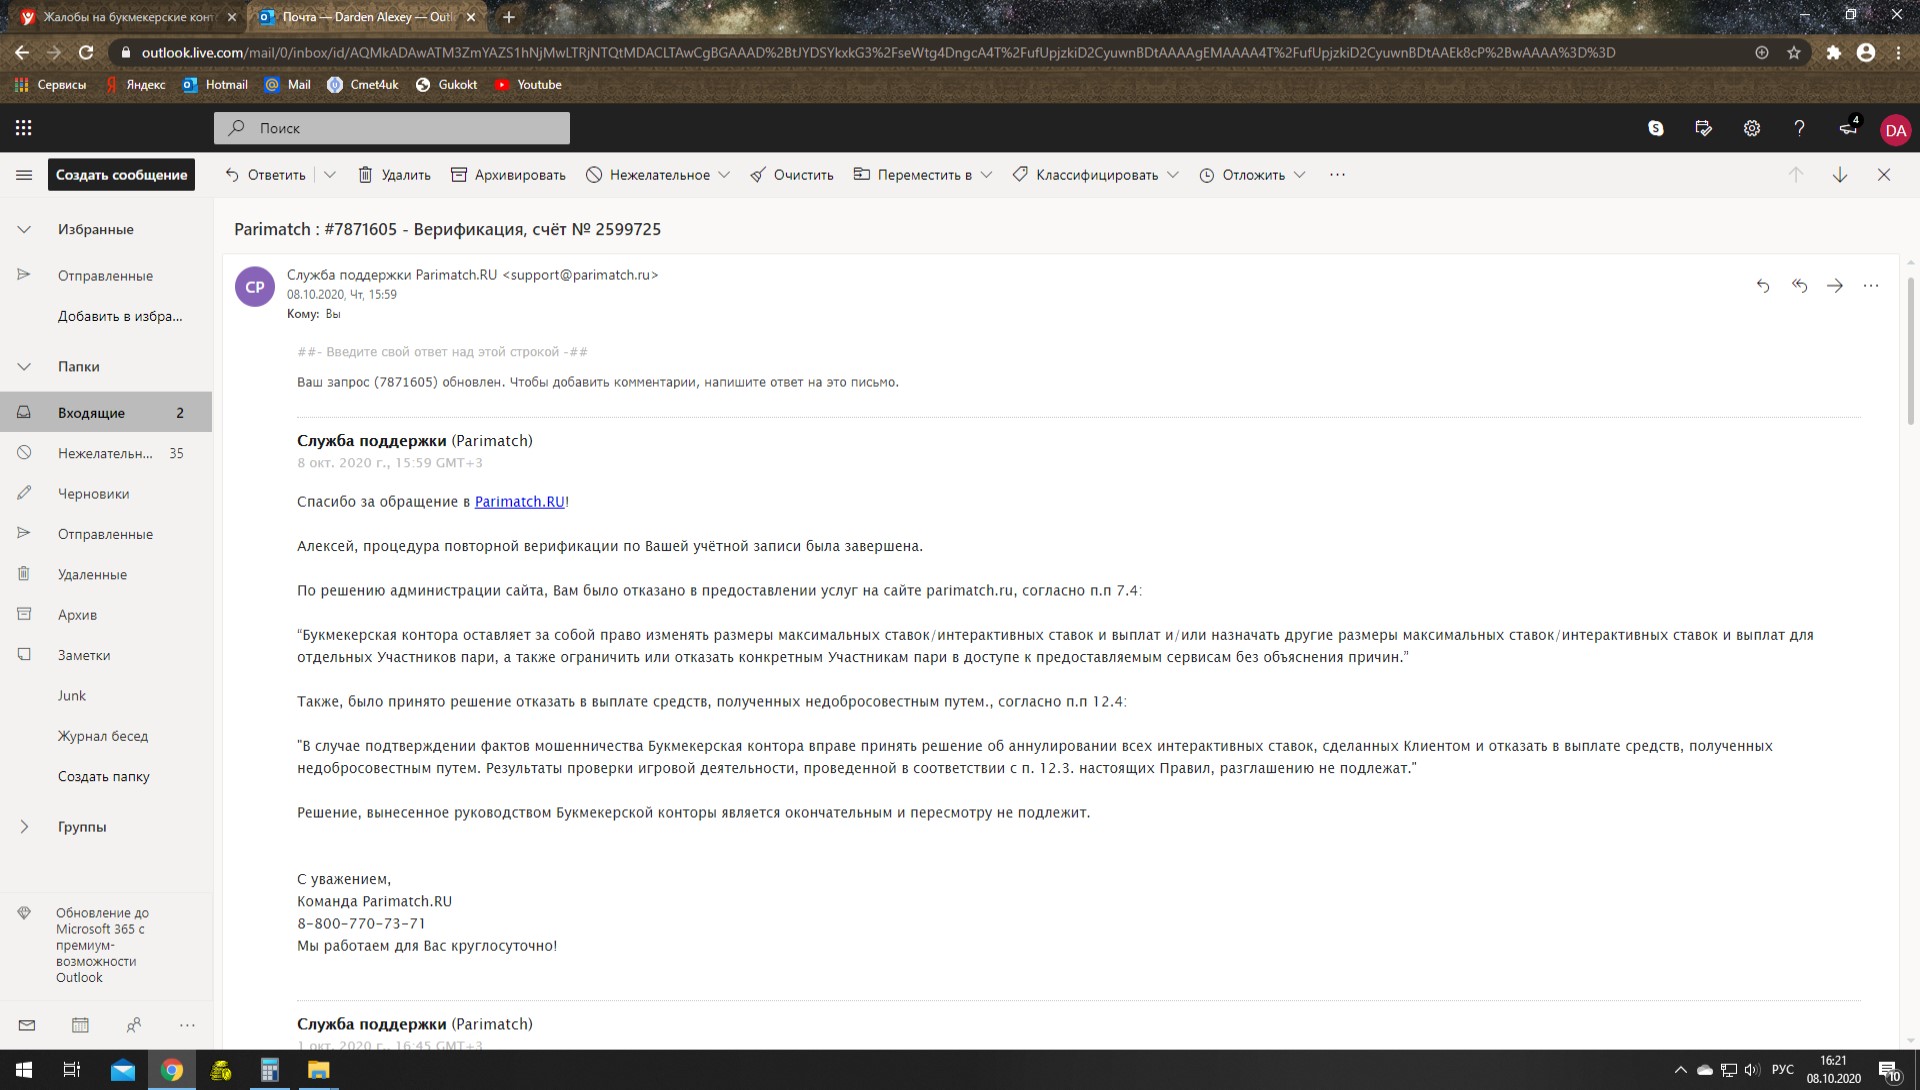1920x1090 pixels.
Task: Expand the Нежелательное dropdown
Action: (x=724, y=175)
